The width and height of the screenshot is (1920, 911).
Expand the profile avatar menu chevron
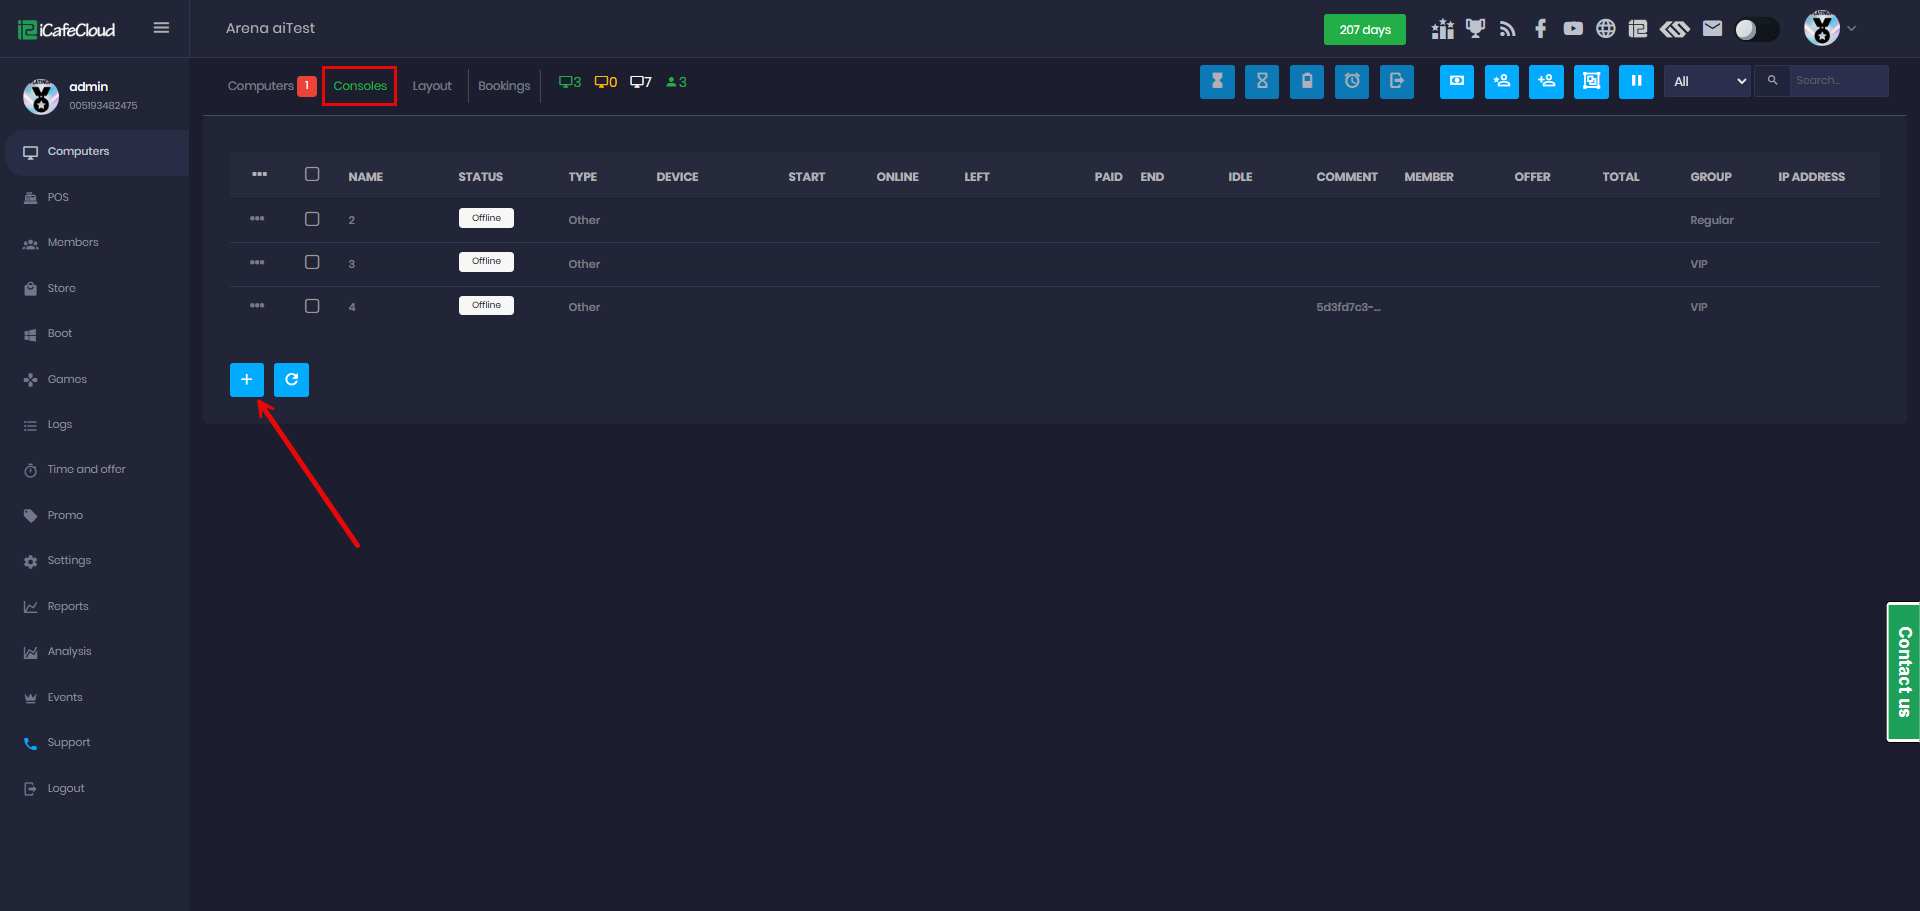coord(1851,29)
